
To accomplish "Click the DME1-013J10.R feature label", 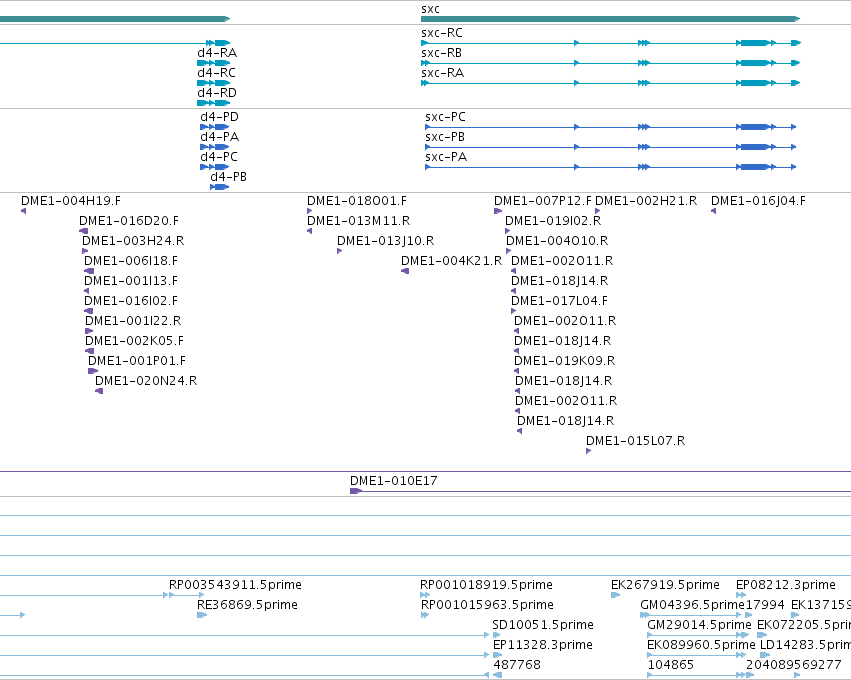I will click(385, 242).
